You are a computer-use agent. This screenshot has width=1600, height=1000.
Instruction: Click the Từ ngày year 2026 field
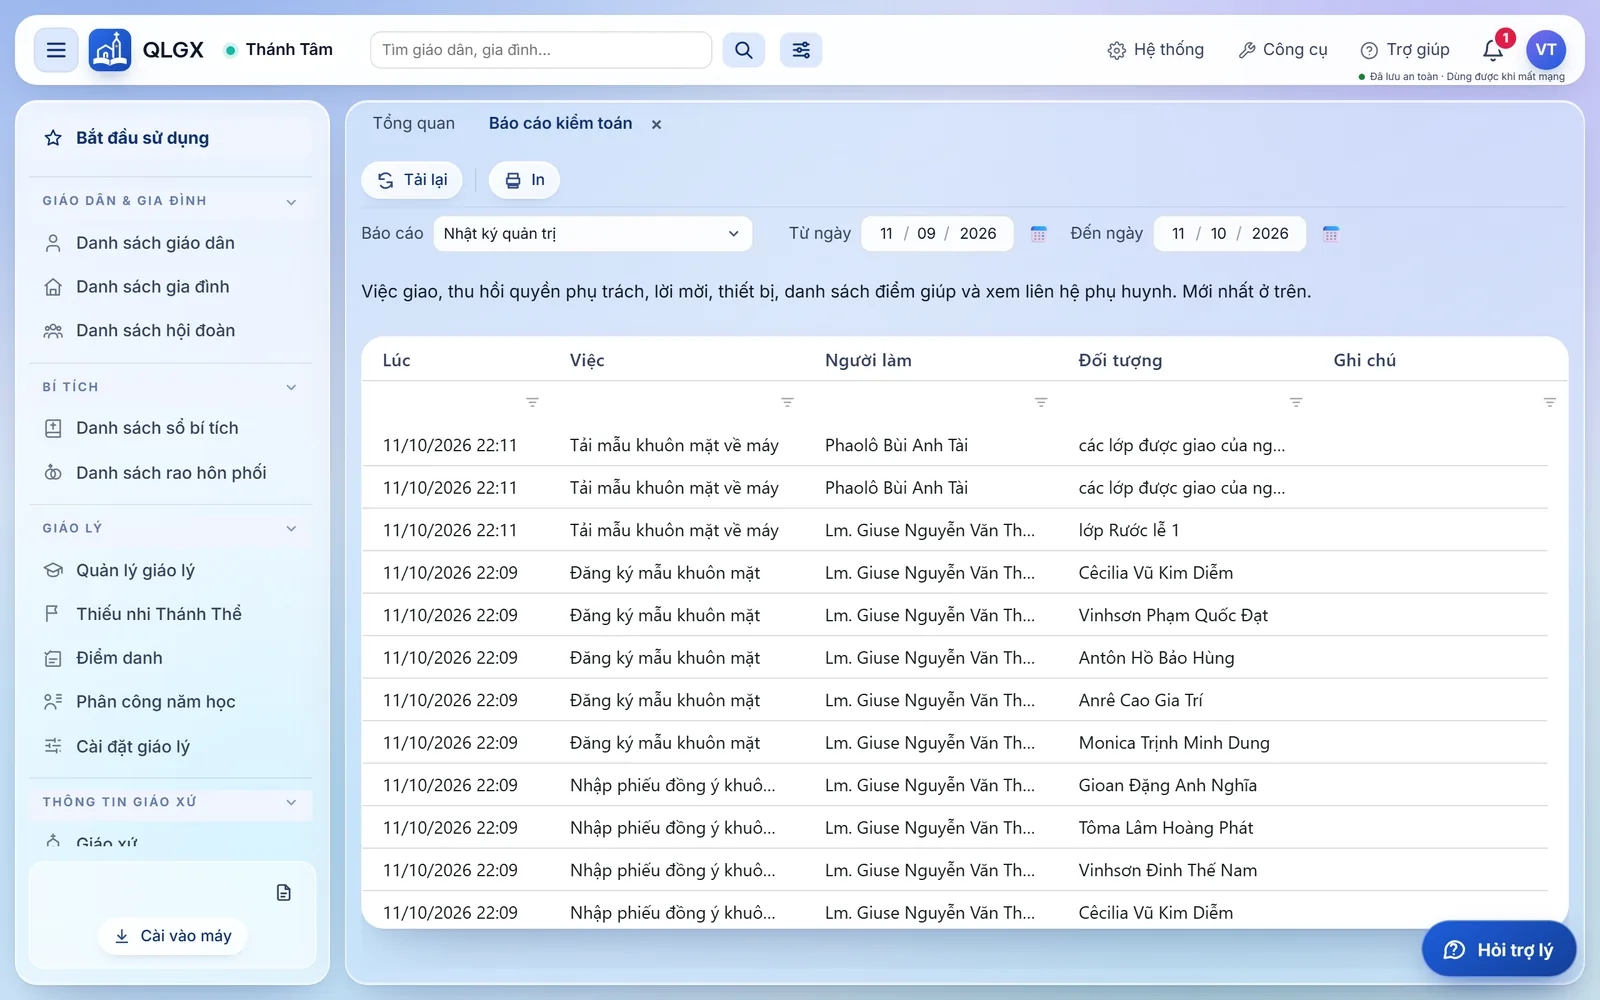978,234
